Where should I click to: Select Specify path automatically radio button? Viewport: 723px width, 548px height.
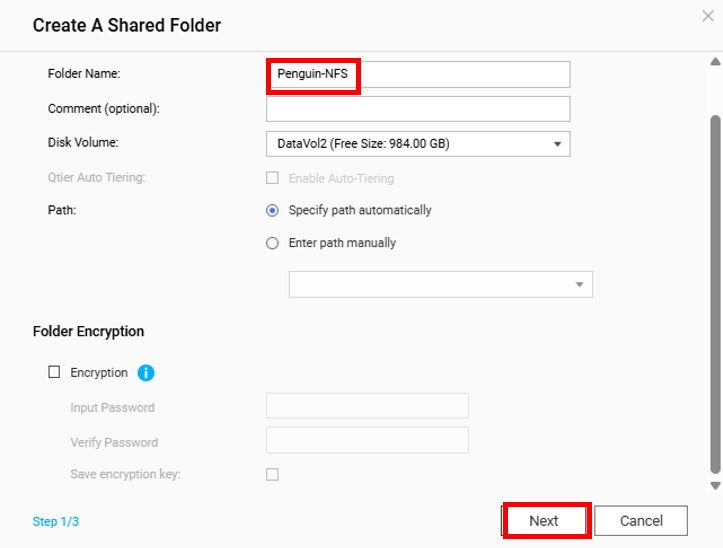(272, 211)
